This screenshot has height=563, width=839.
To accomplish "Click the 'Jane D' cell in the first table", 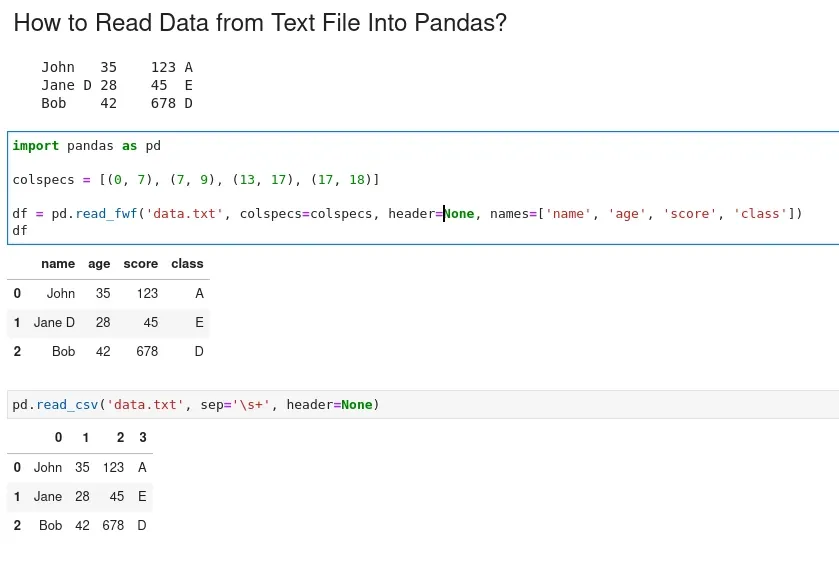I will tap(54, 322).
